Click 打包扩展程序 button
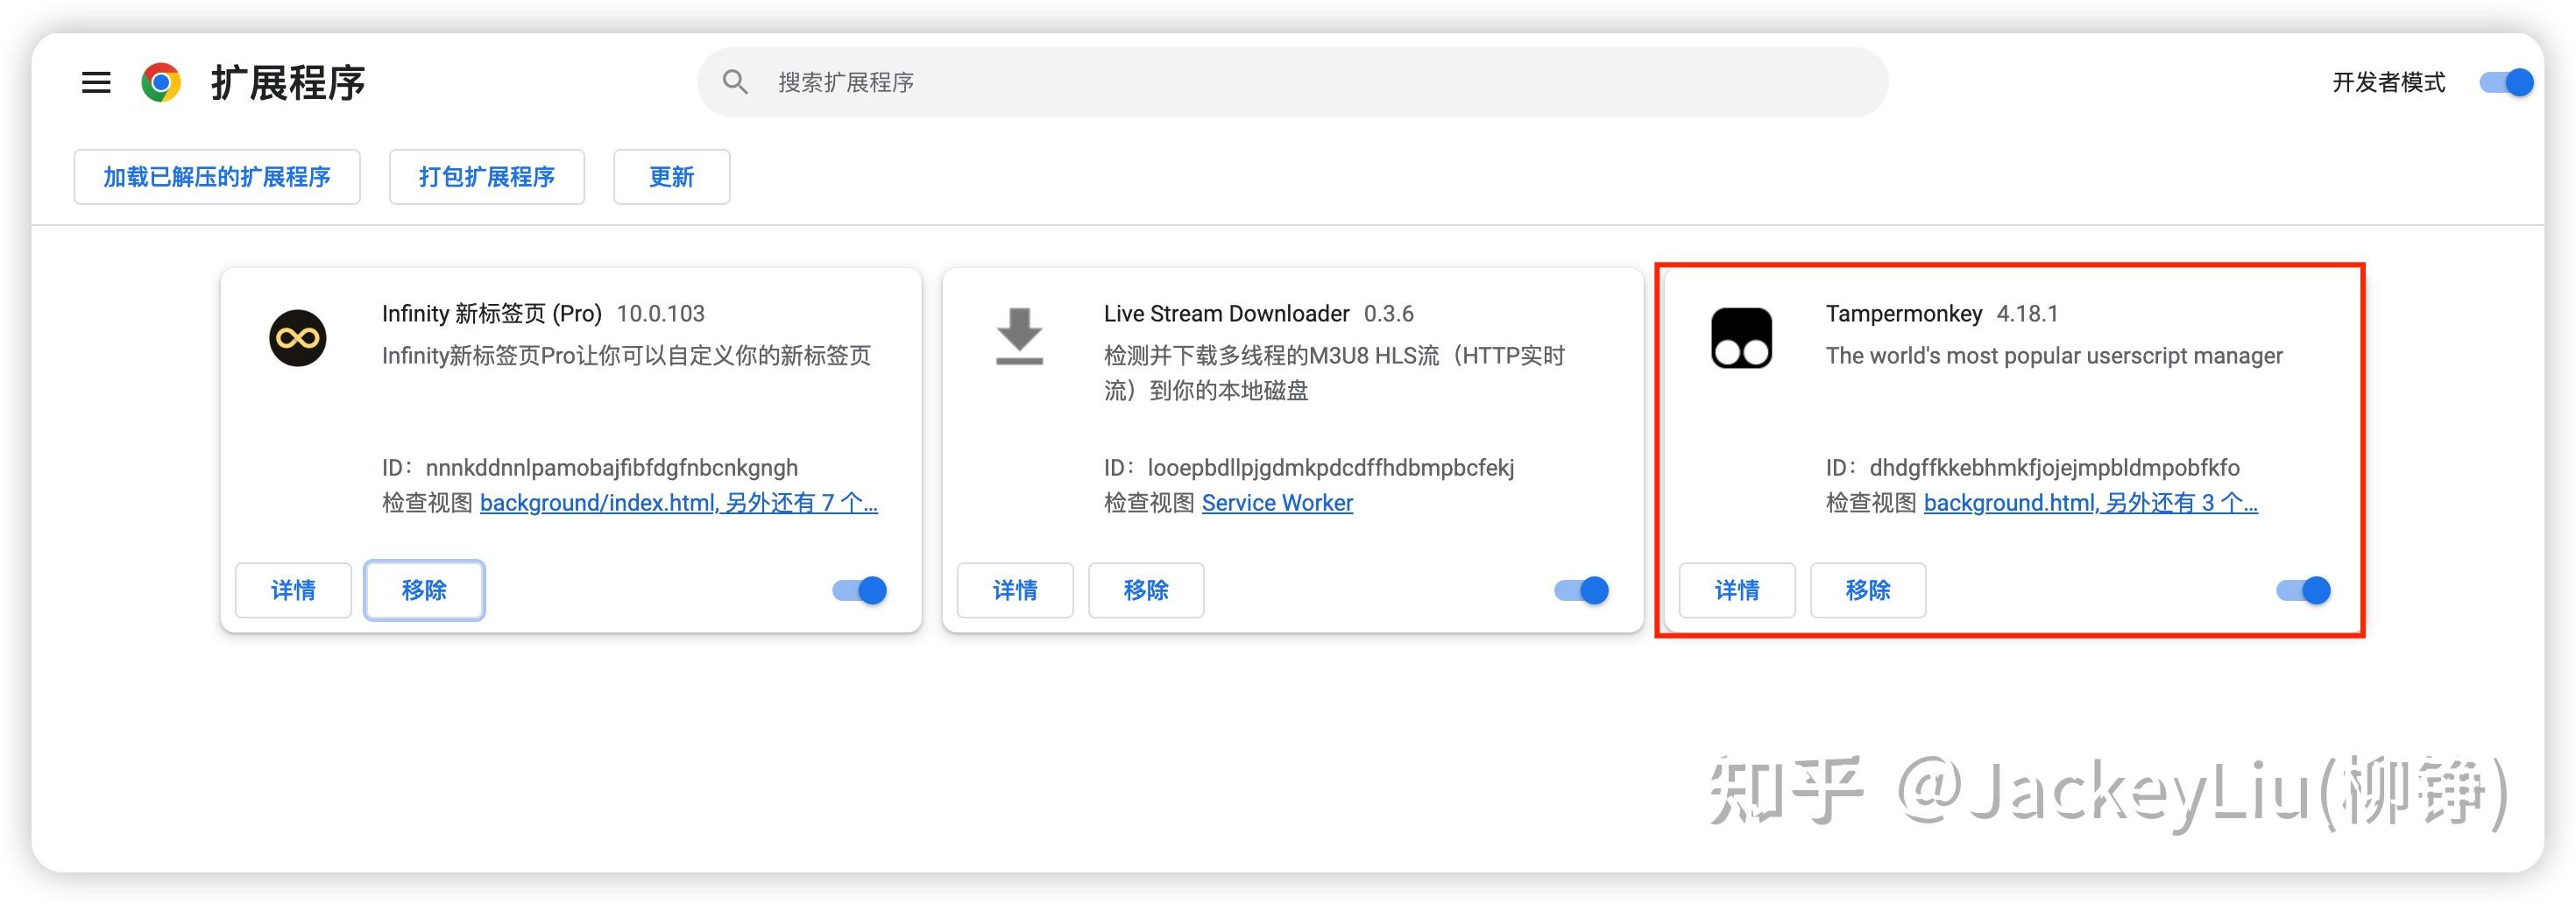Image resolution: width=2576 pixels, height=904 pixels. [487, 177]
